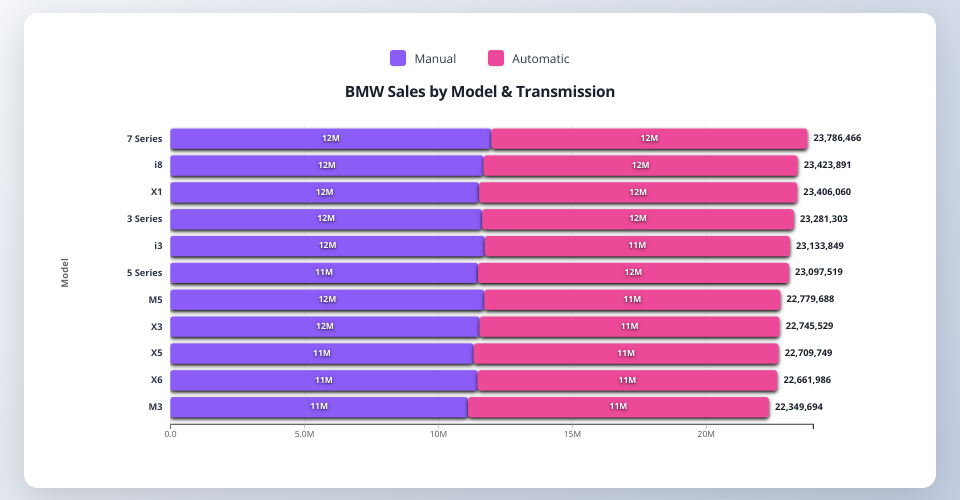Click the chart title text
The width and height of the screenshot is (960, 500).
pyautogui.click(x=480, y=92)
